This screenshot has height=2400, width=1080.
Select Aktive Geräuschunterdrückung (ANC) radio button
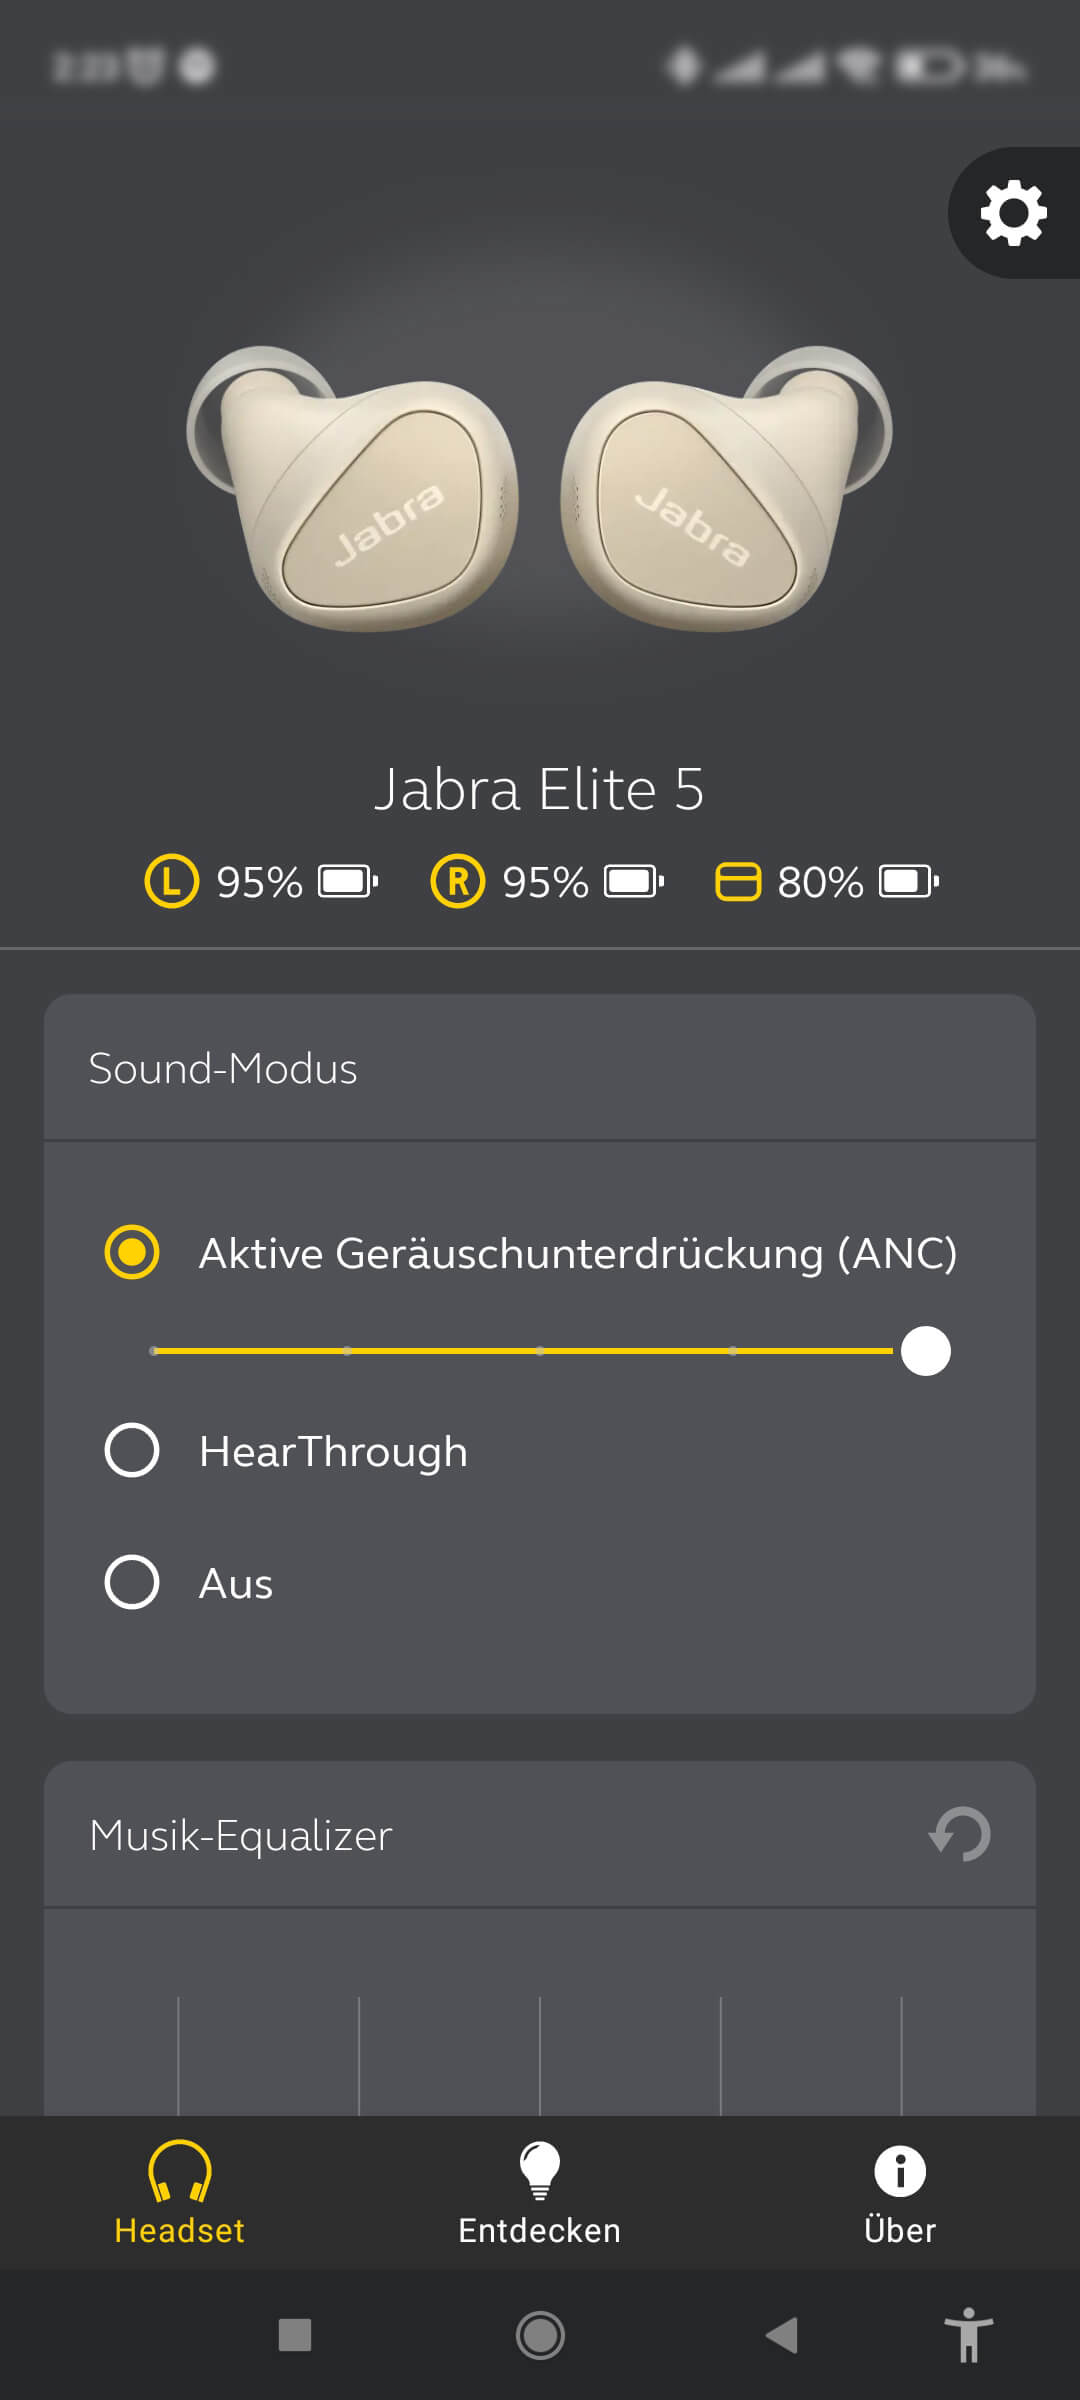132,1252
